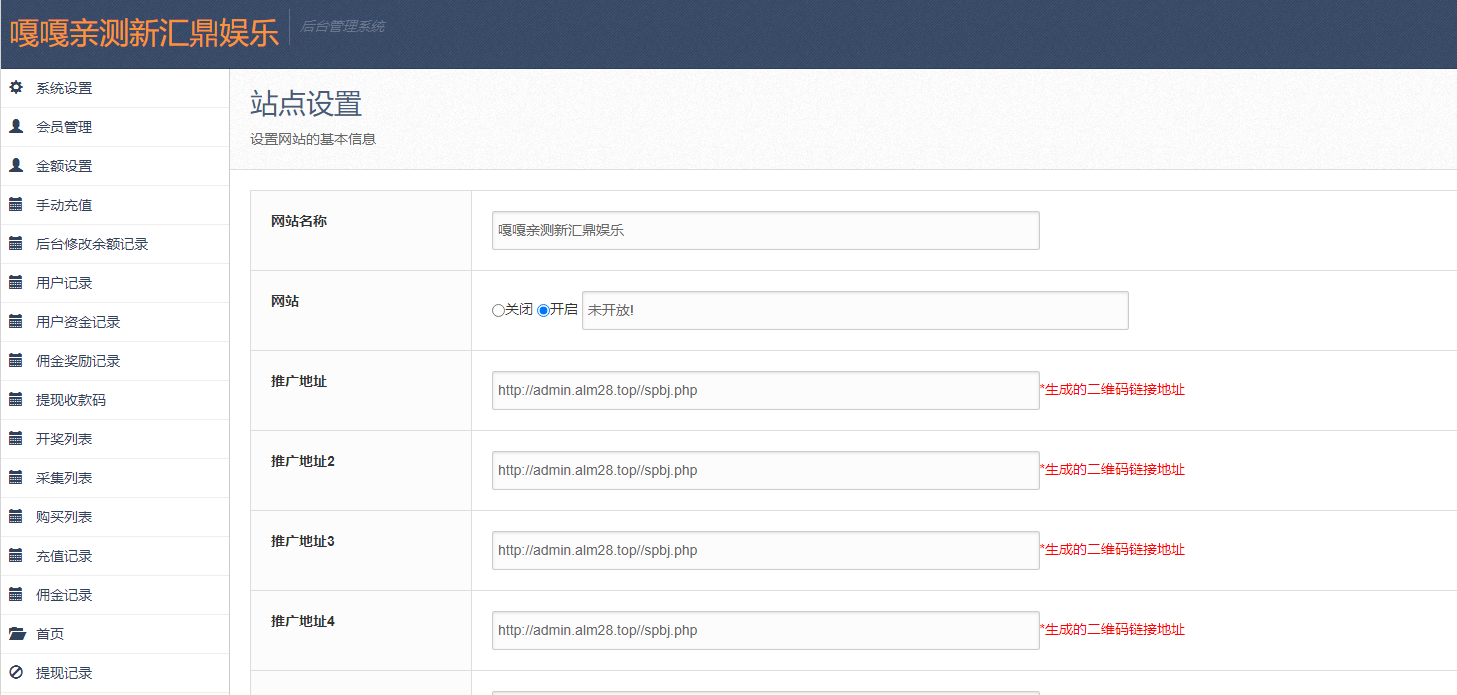Viewport: 1457px width, 695px height.
Task: Click the gear icon beside 系统设置
Action: click(16, 88)
